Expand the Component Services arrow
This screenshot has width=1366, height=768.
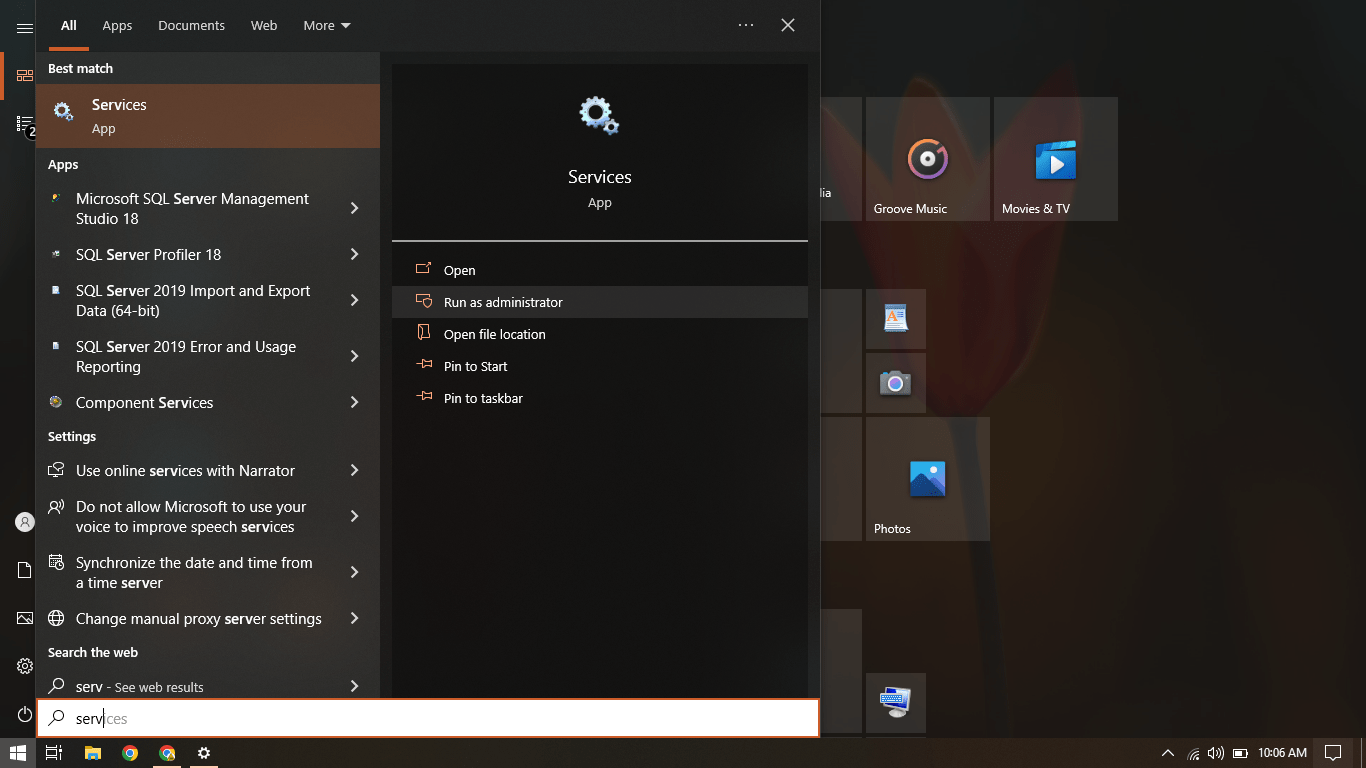tap(354, 402)
